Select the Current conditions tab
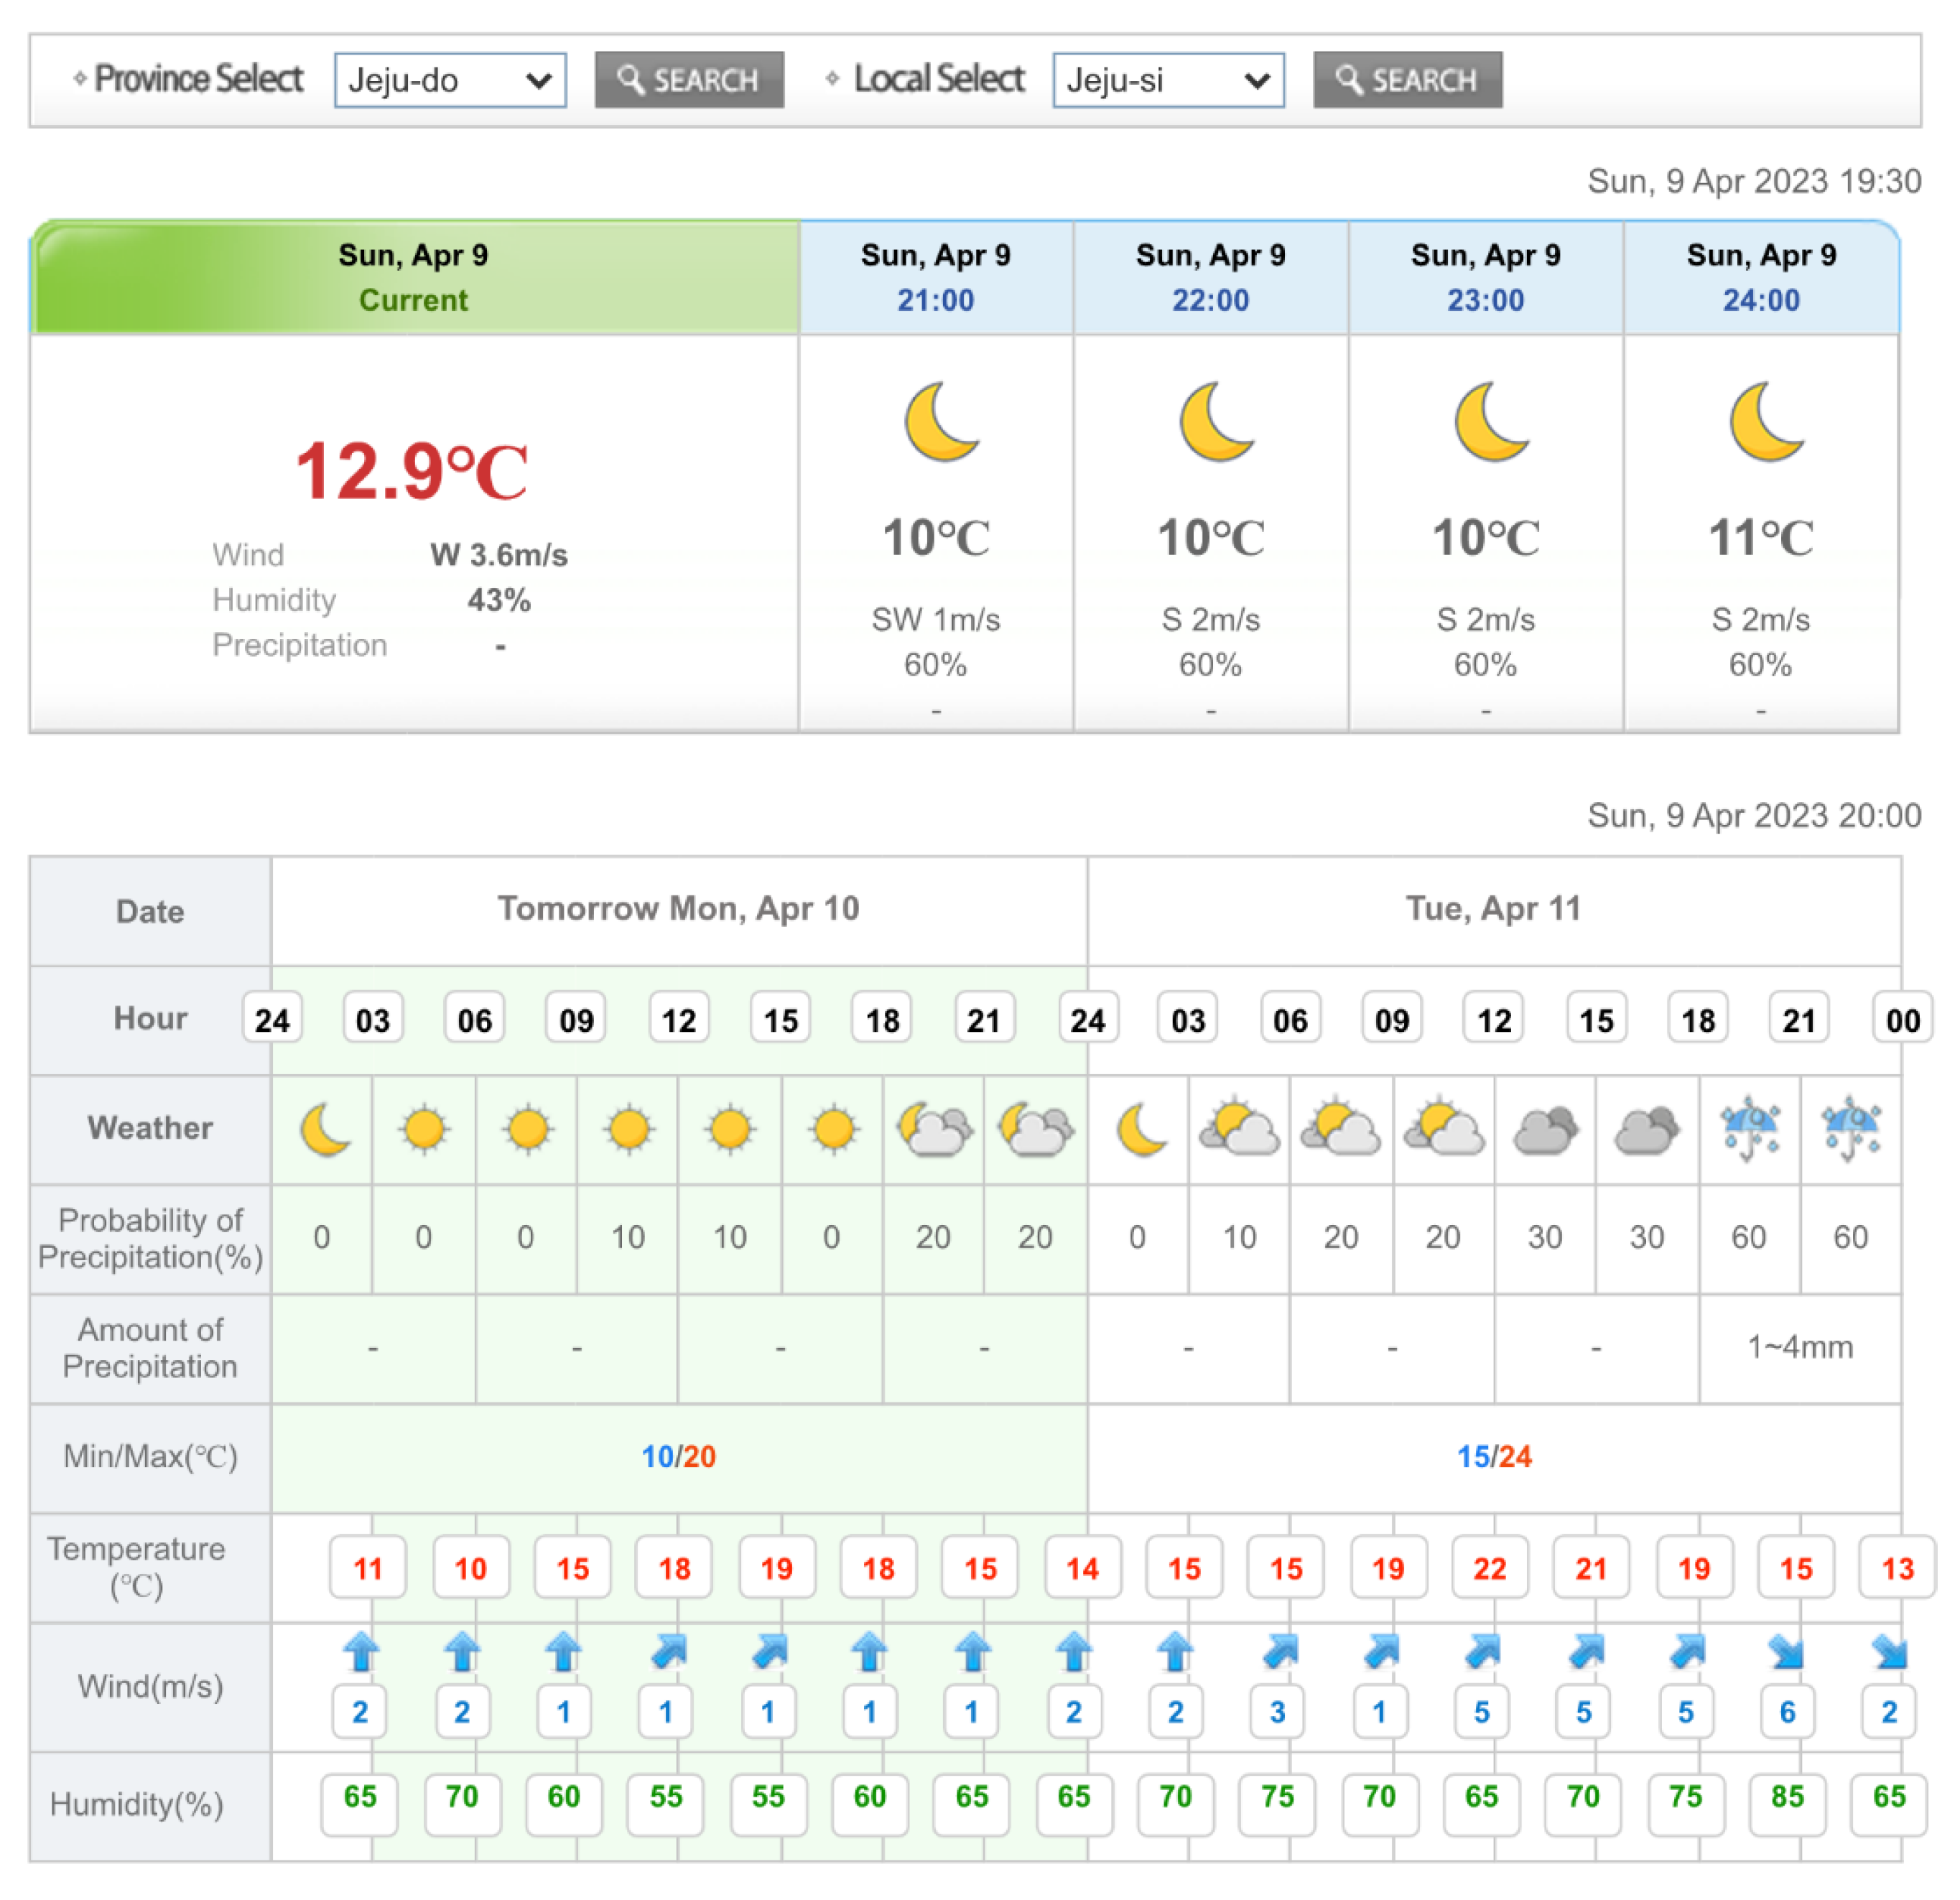The height and width of the screenshot is (1900, 1960). click(x=413, y=277)
